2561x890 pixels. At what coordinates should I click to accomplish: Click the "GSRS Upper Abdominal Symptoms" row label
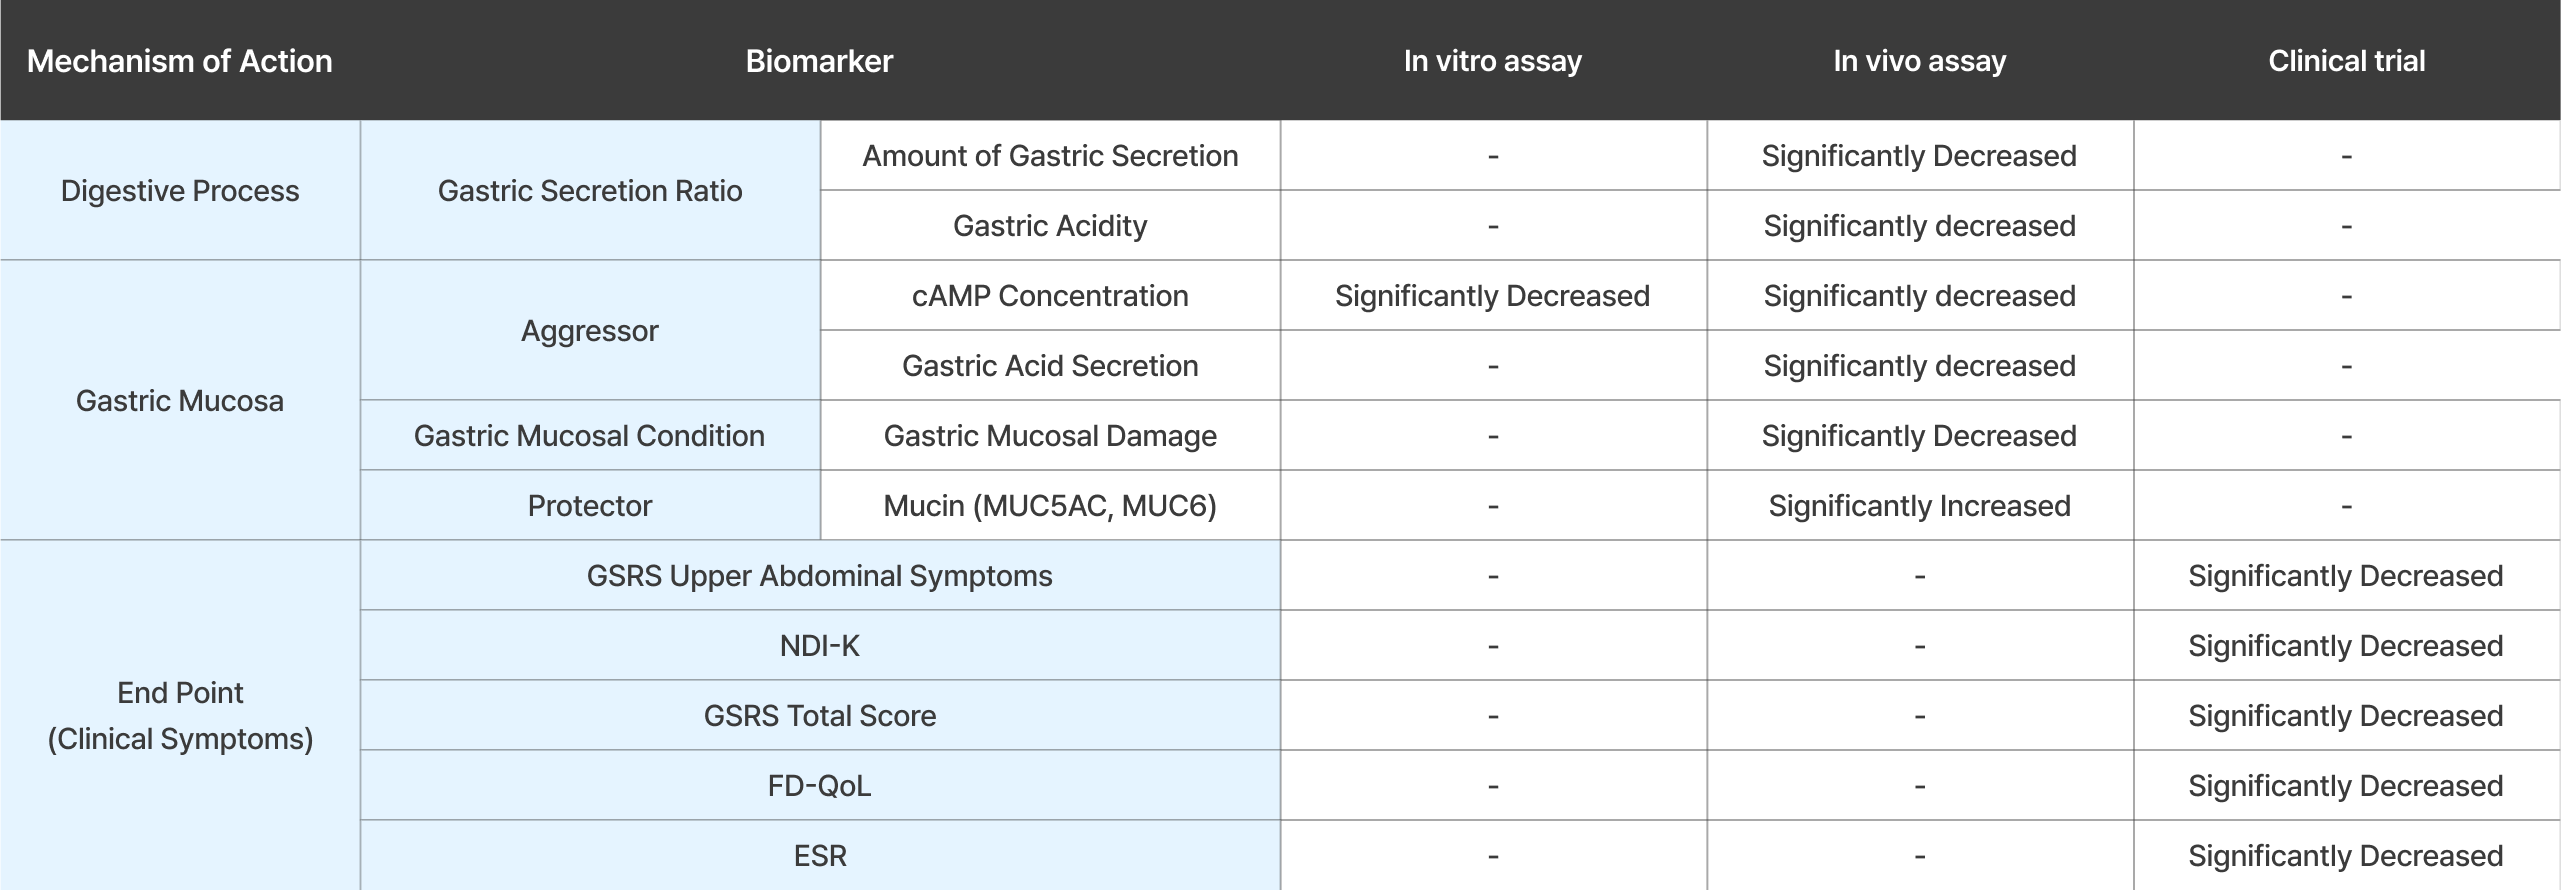click(x=819, y=576)
